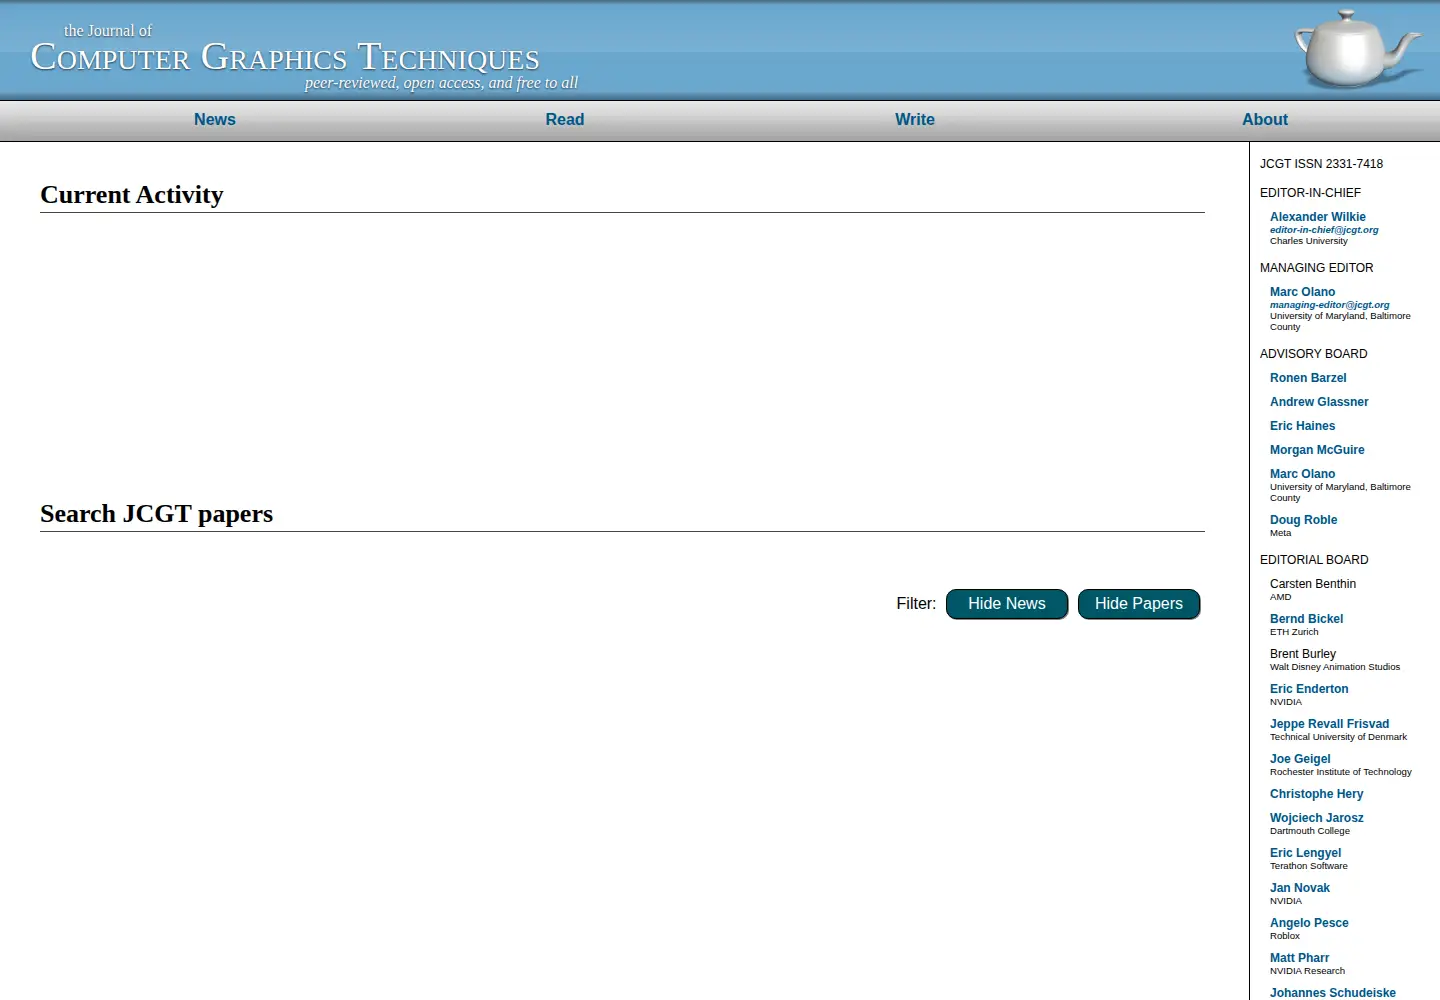Open Doug Roble's link
The height and width of the screenshot is (1000, 1440).
(1303, 520)
